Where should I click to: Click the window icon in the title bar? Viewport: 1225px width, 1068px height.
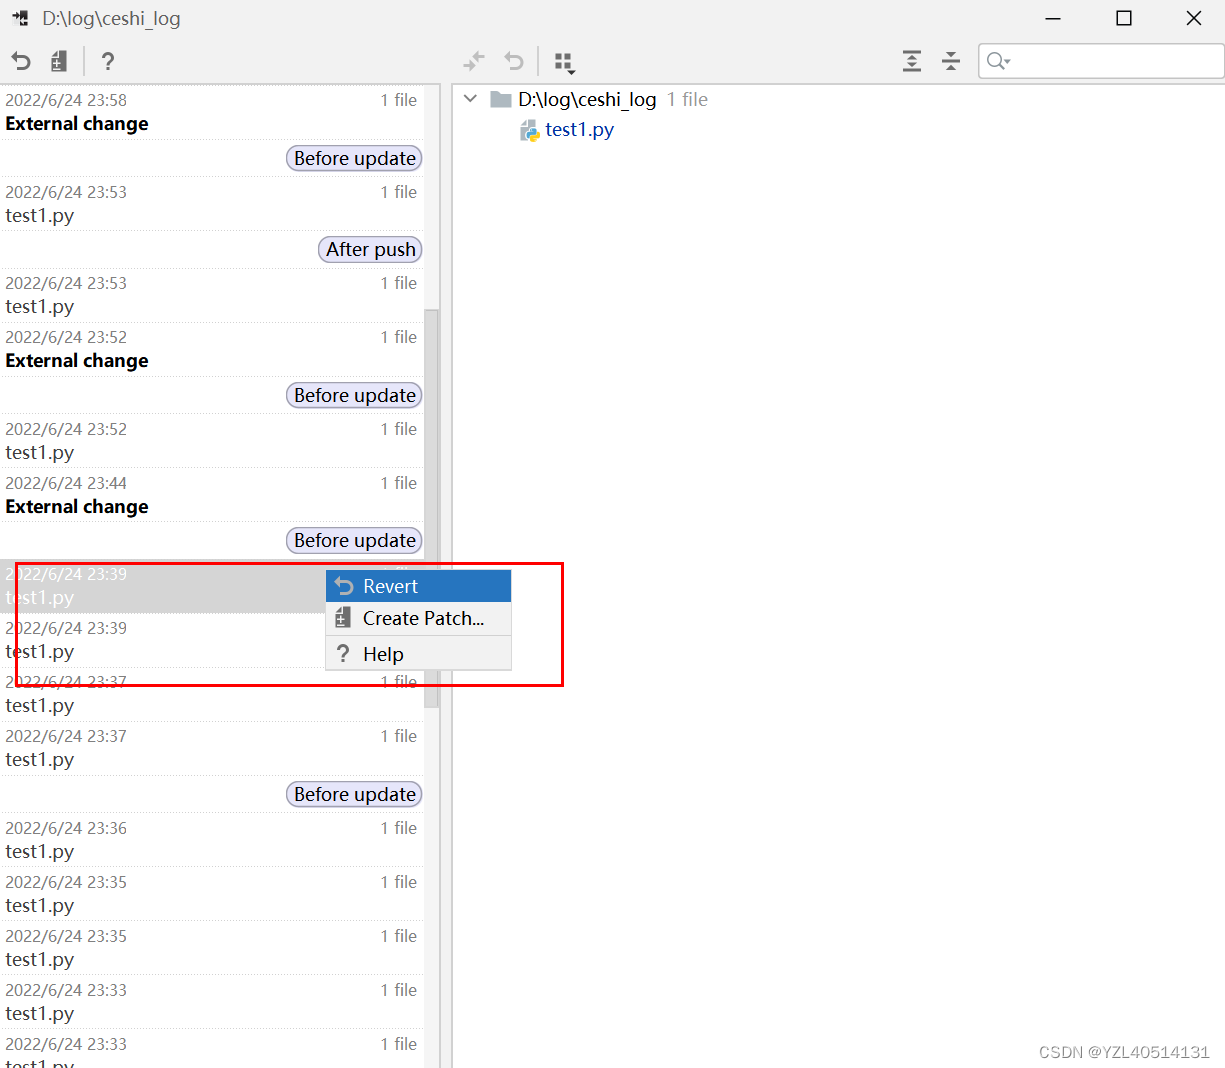(20, 18)
